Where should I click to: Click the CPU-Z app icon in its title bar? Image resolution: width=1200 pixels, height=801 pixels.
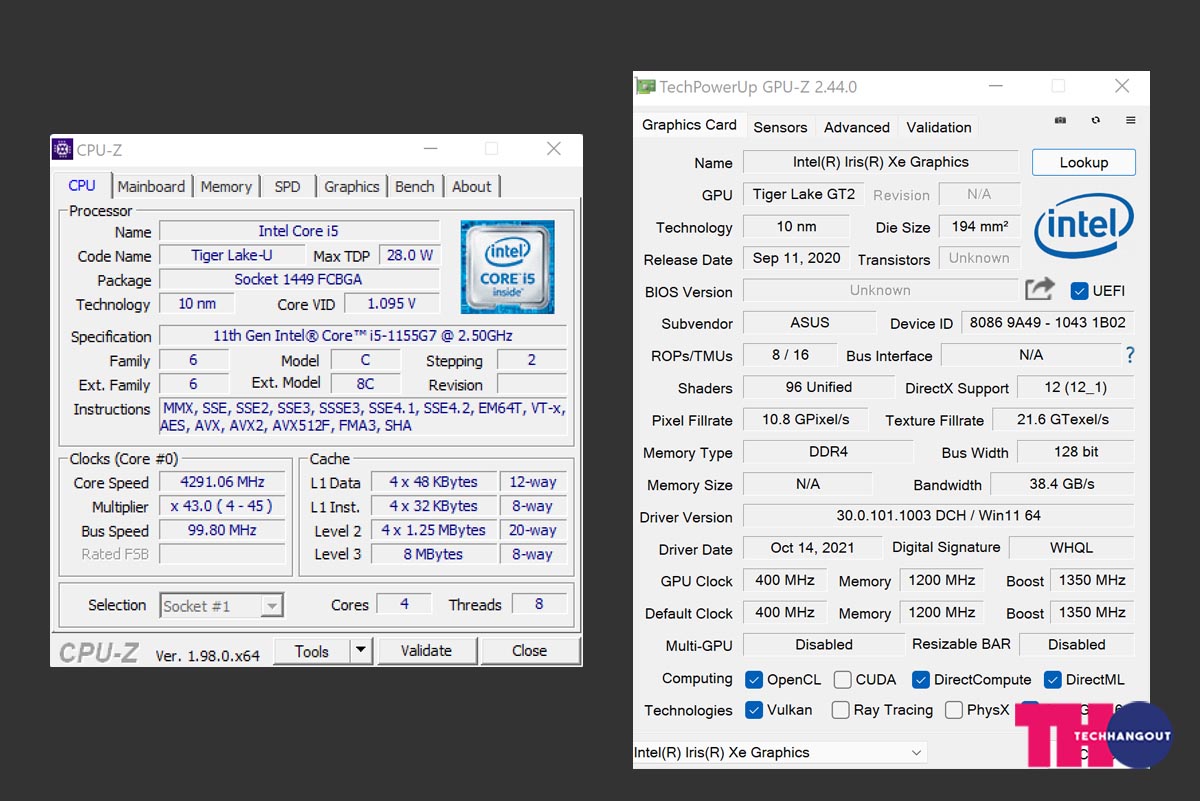pyautogui.click(x=63, y=150)
